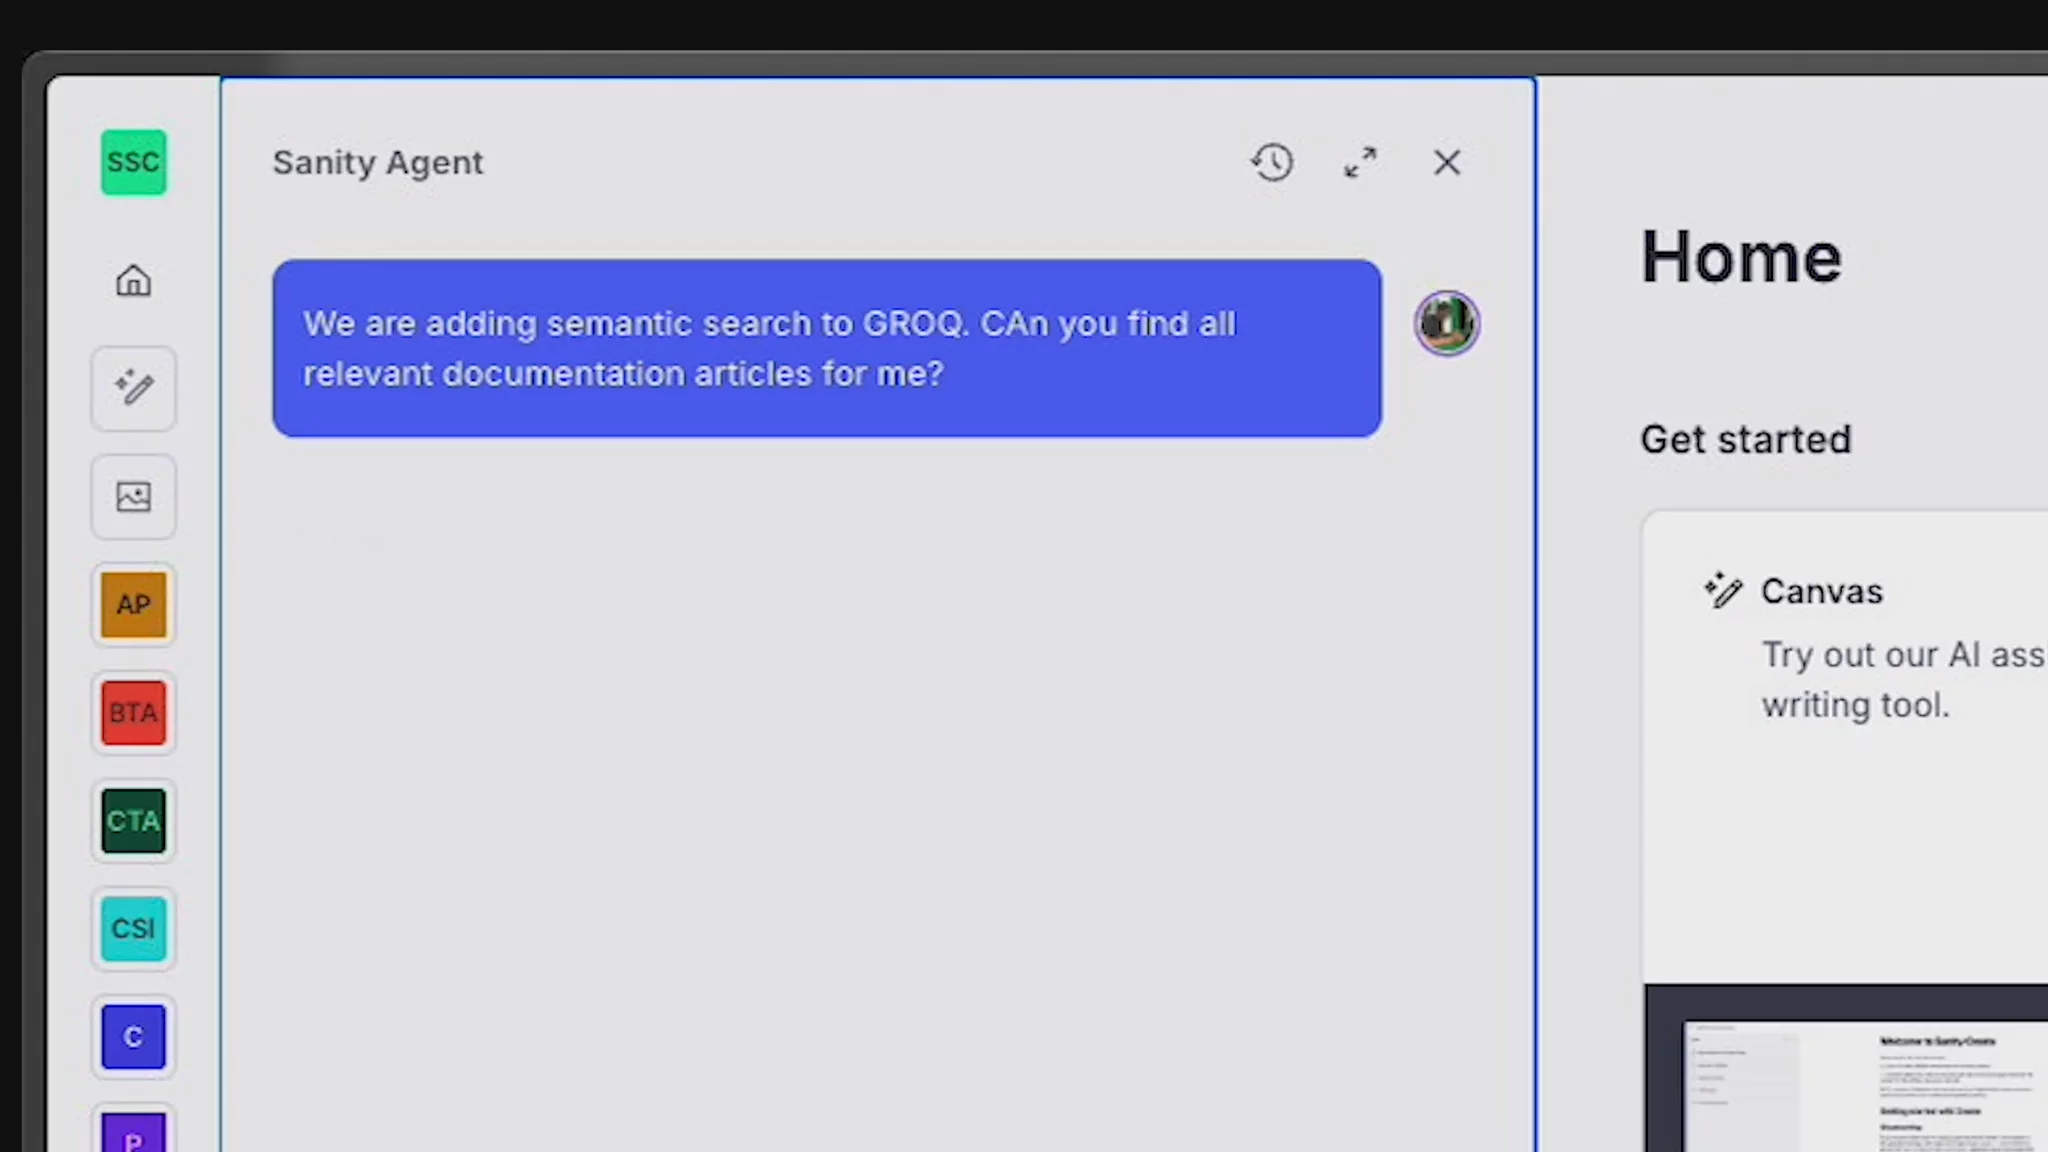Open the BTA application icon
Screen dimensions: 2048x1152
(x=133, y=713)
